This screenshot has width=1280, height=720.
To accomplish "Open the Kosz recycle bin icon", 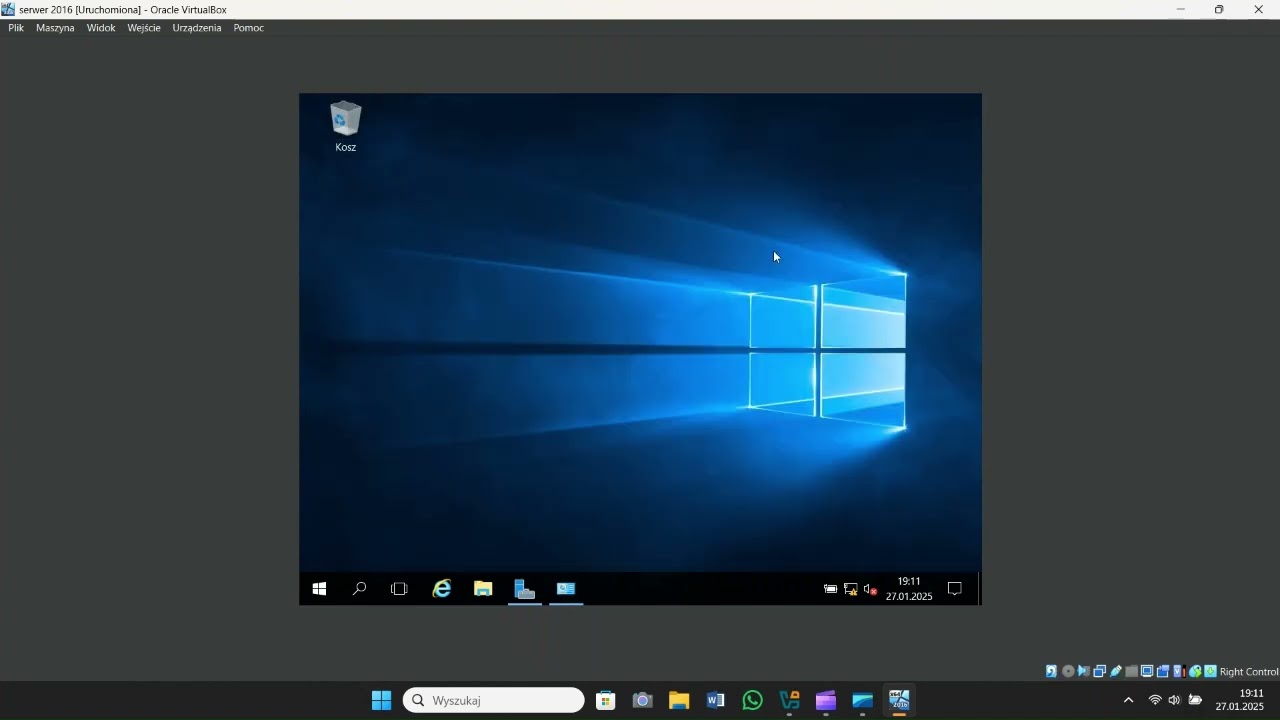I will coord(346,126).
